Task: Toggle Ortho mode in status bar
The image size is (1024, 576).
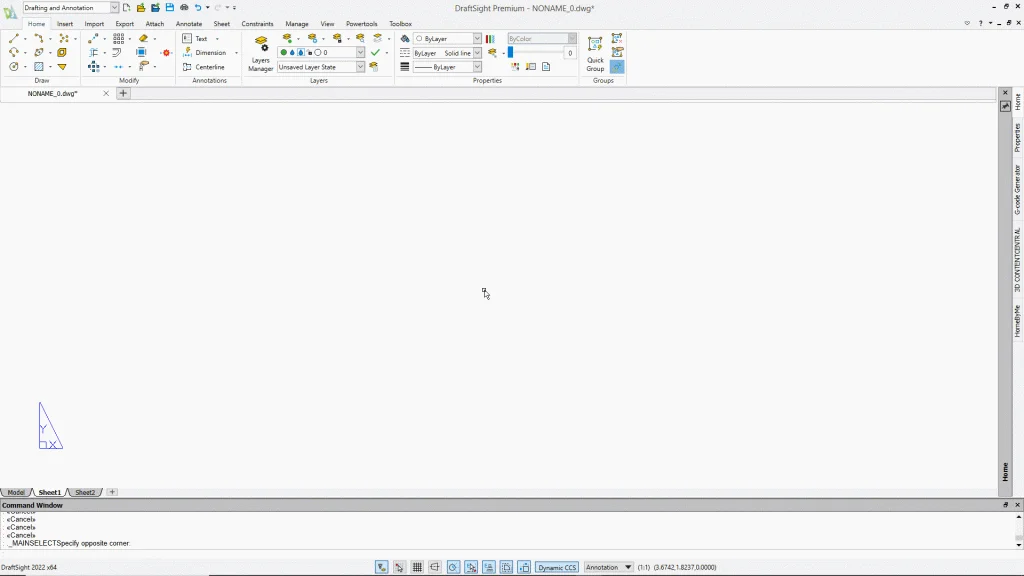Action: tap(435, 567)
